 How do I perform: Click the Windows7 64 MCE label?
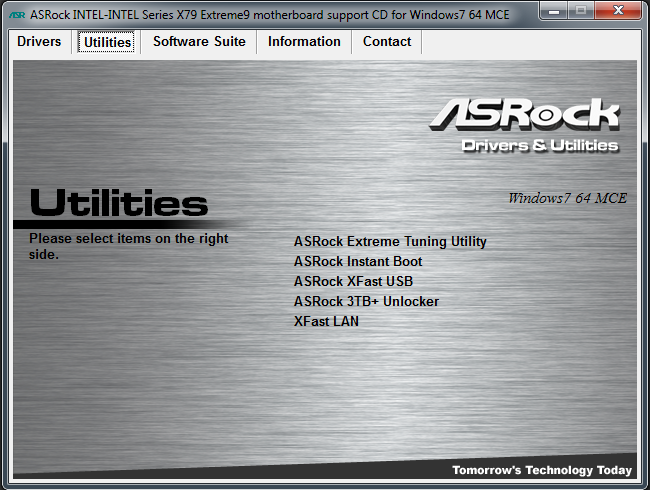pyautogui.click(x=568, y=198)
